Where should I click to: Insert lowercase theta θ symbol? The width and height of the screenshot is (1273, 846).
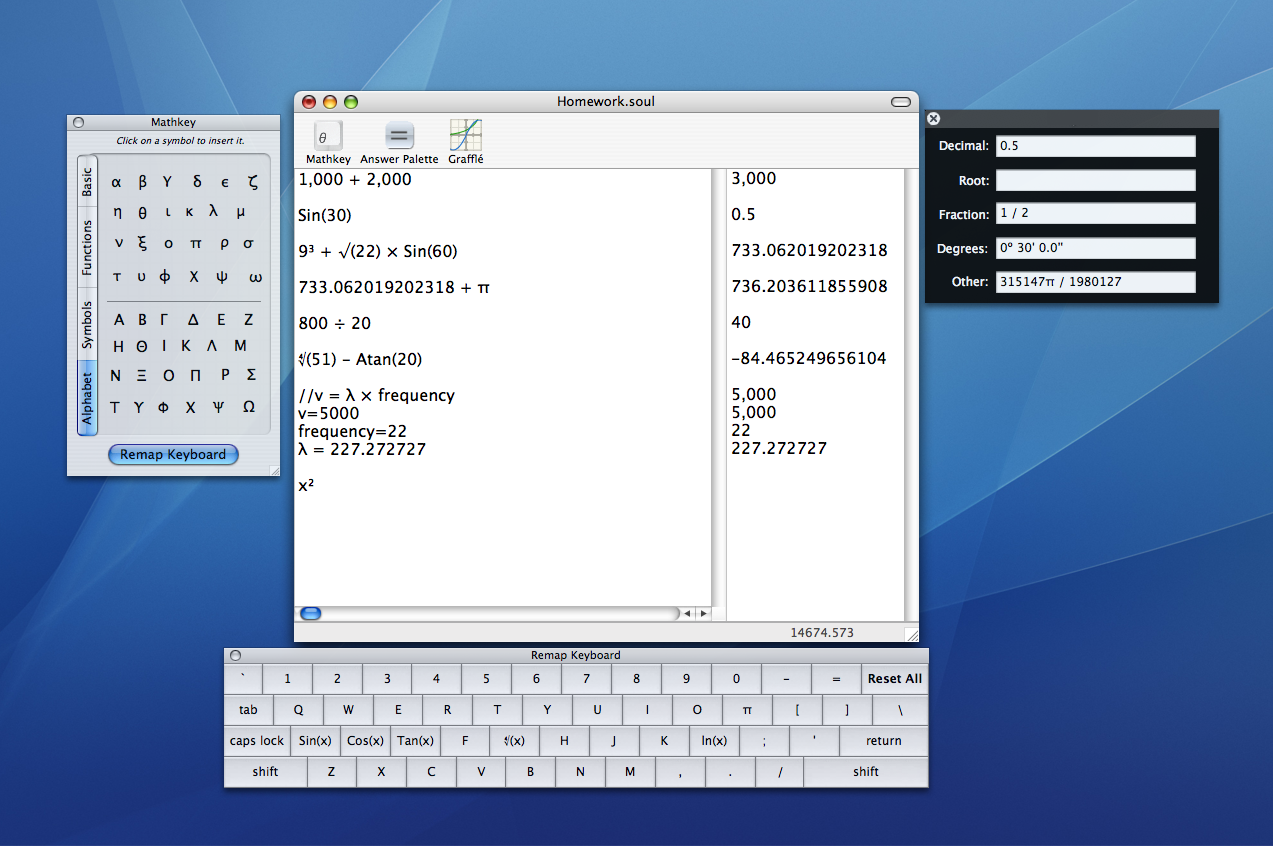(x=142, y=212)
